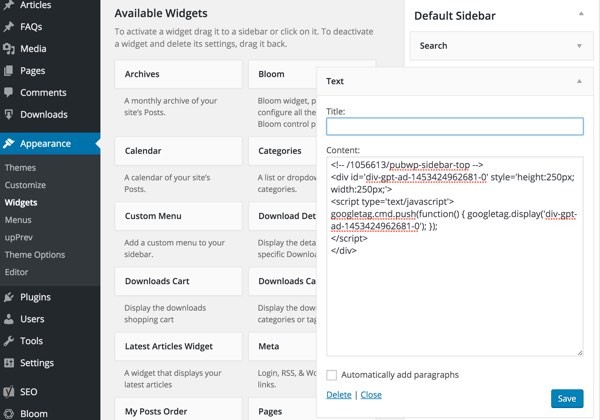Select the Download Details widget
The height and width of the screenshot is (420, 600).
282,216
